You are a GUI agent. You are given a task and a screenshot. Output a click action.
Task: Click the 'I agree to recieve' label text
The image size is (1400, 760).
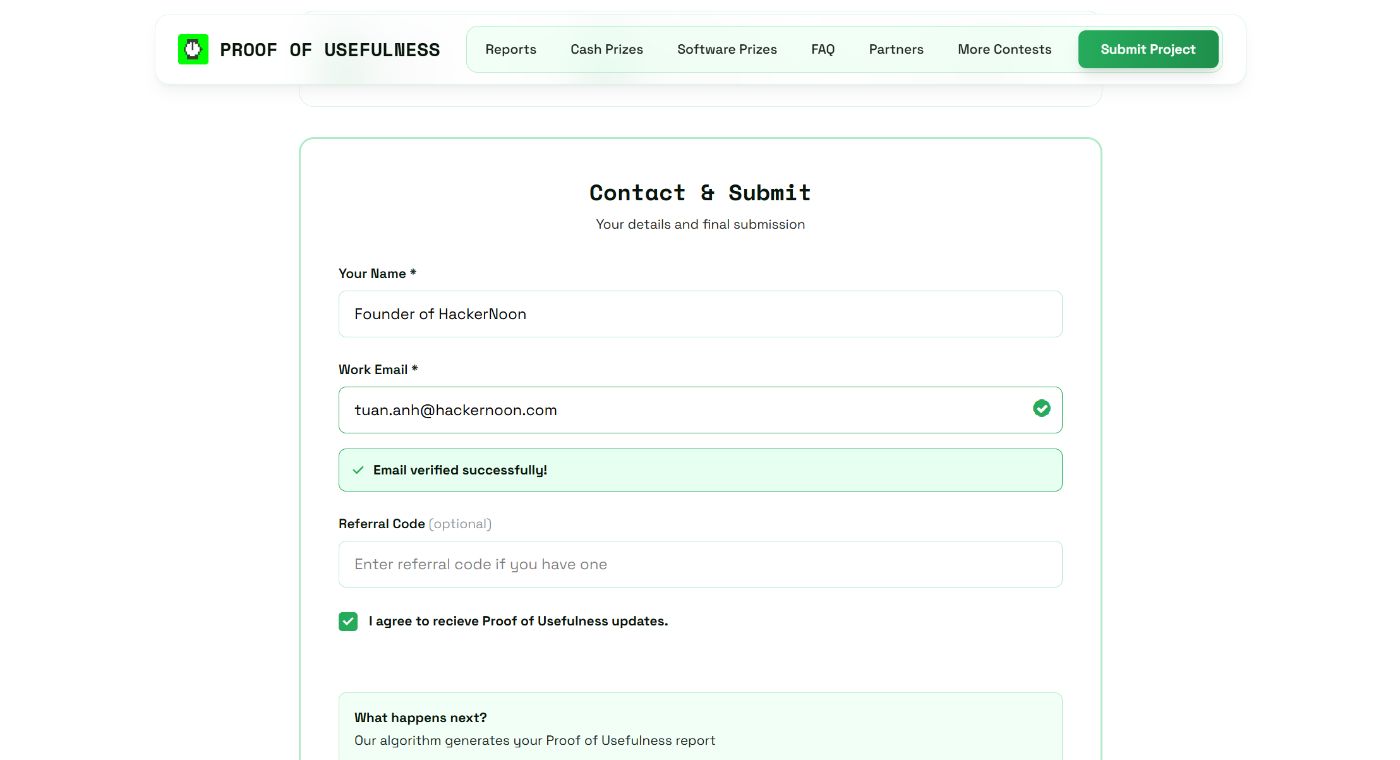point(518,621)
